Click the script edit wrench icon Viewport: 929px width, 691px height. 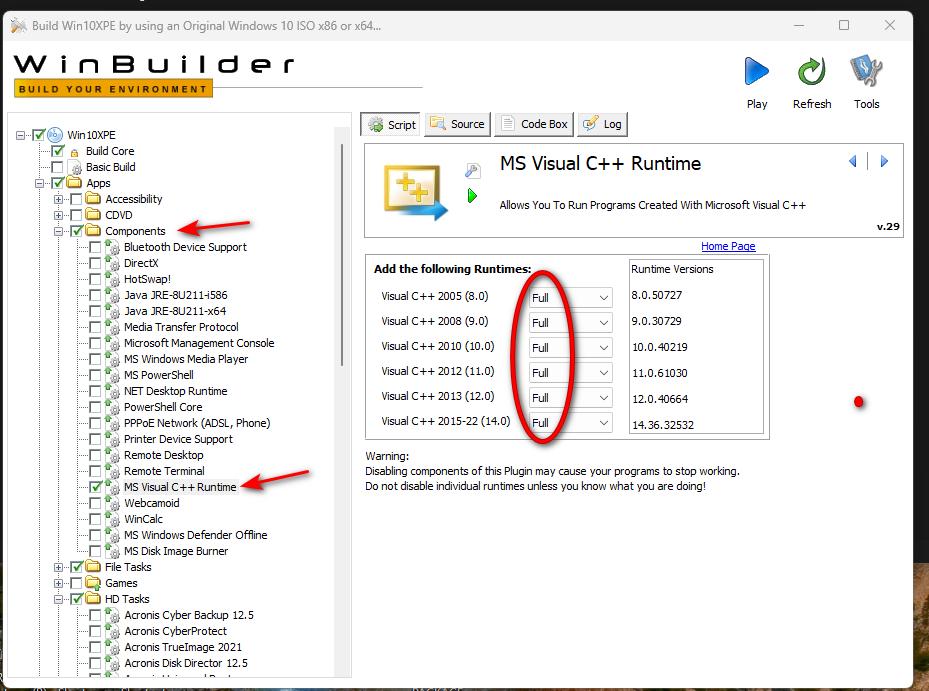point(472,171)
